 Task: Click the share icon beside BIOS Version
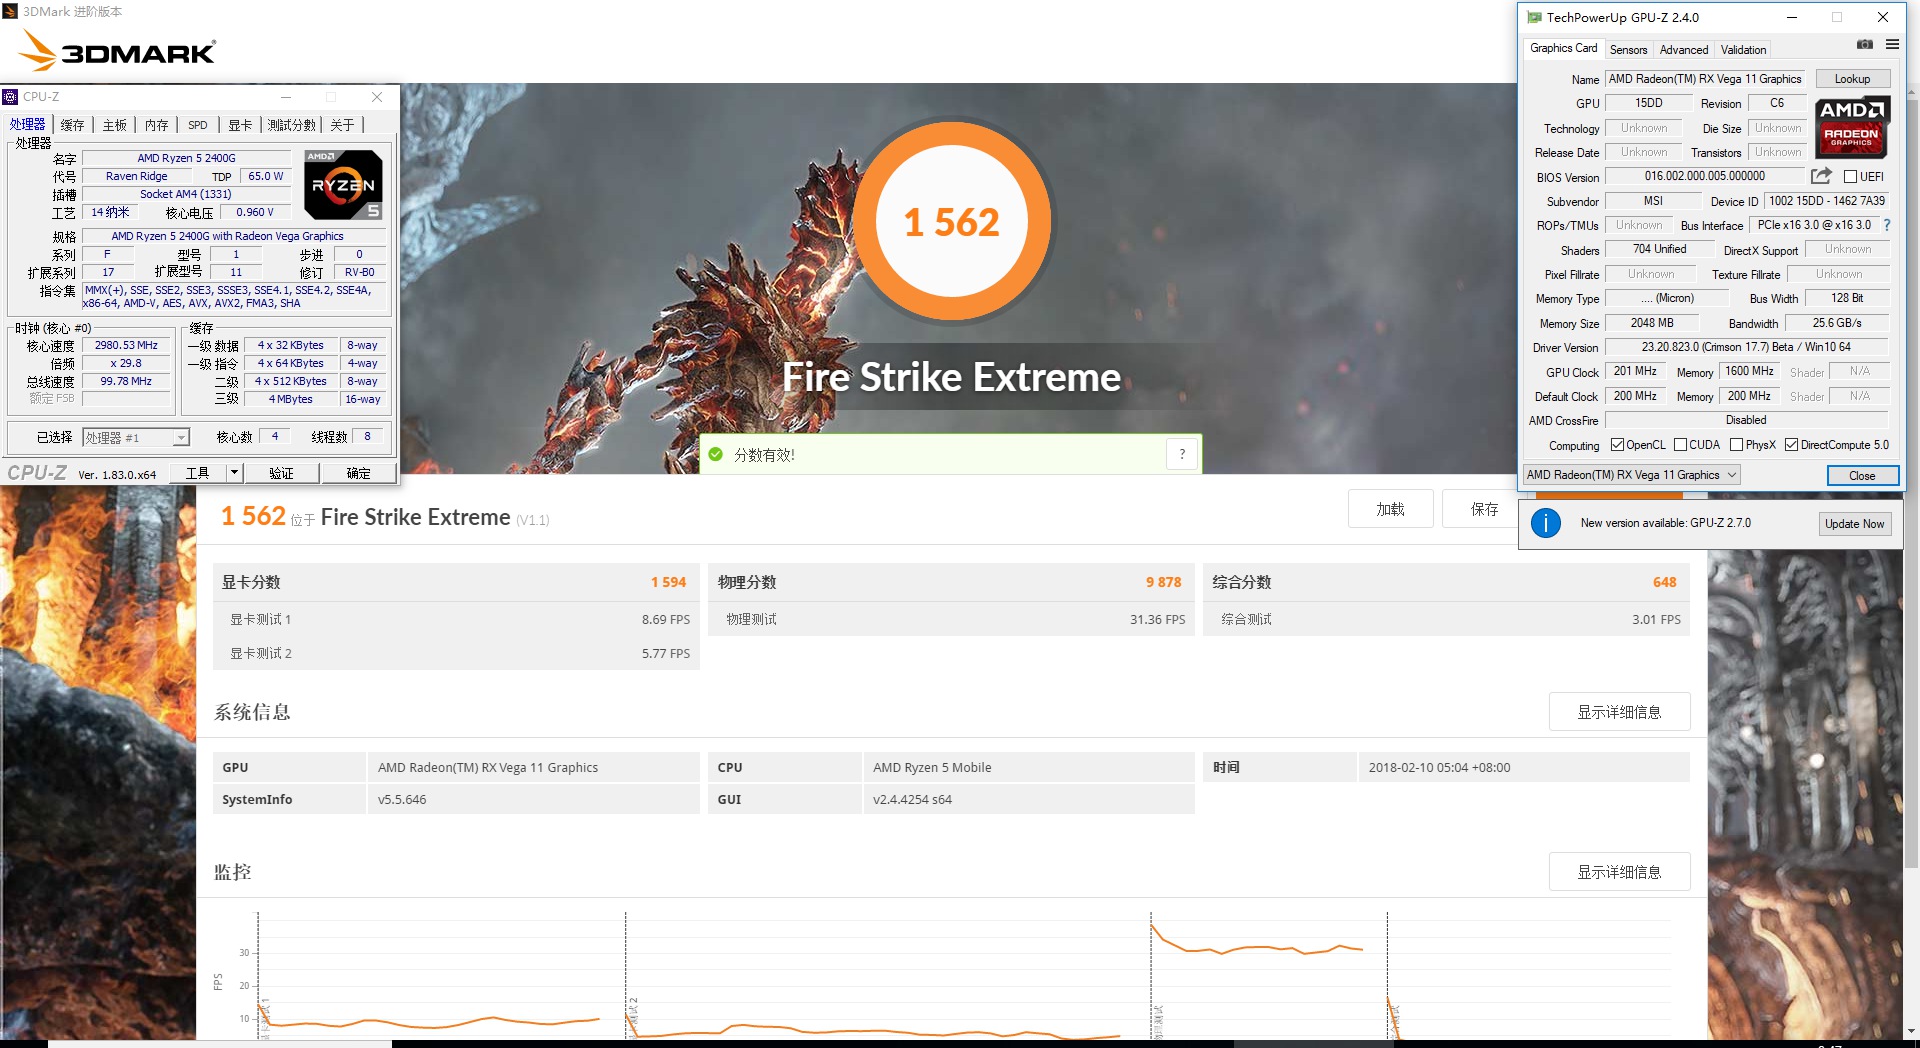pos(1821,176)
